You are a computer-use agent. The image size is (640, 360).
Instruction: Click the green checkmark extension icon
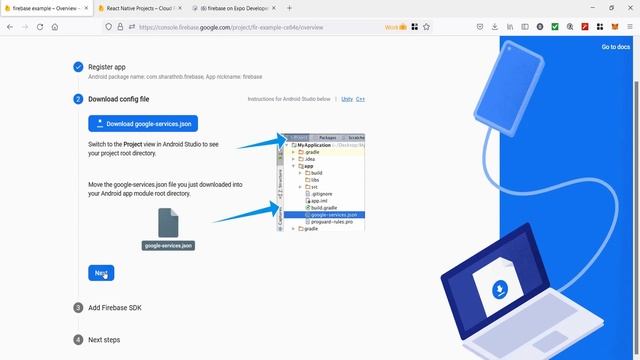click(x=555, y=27)
